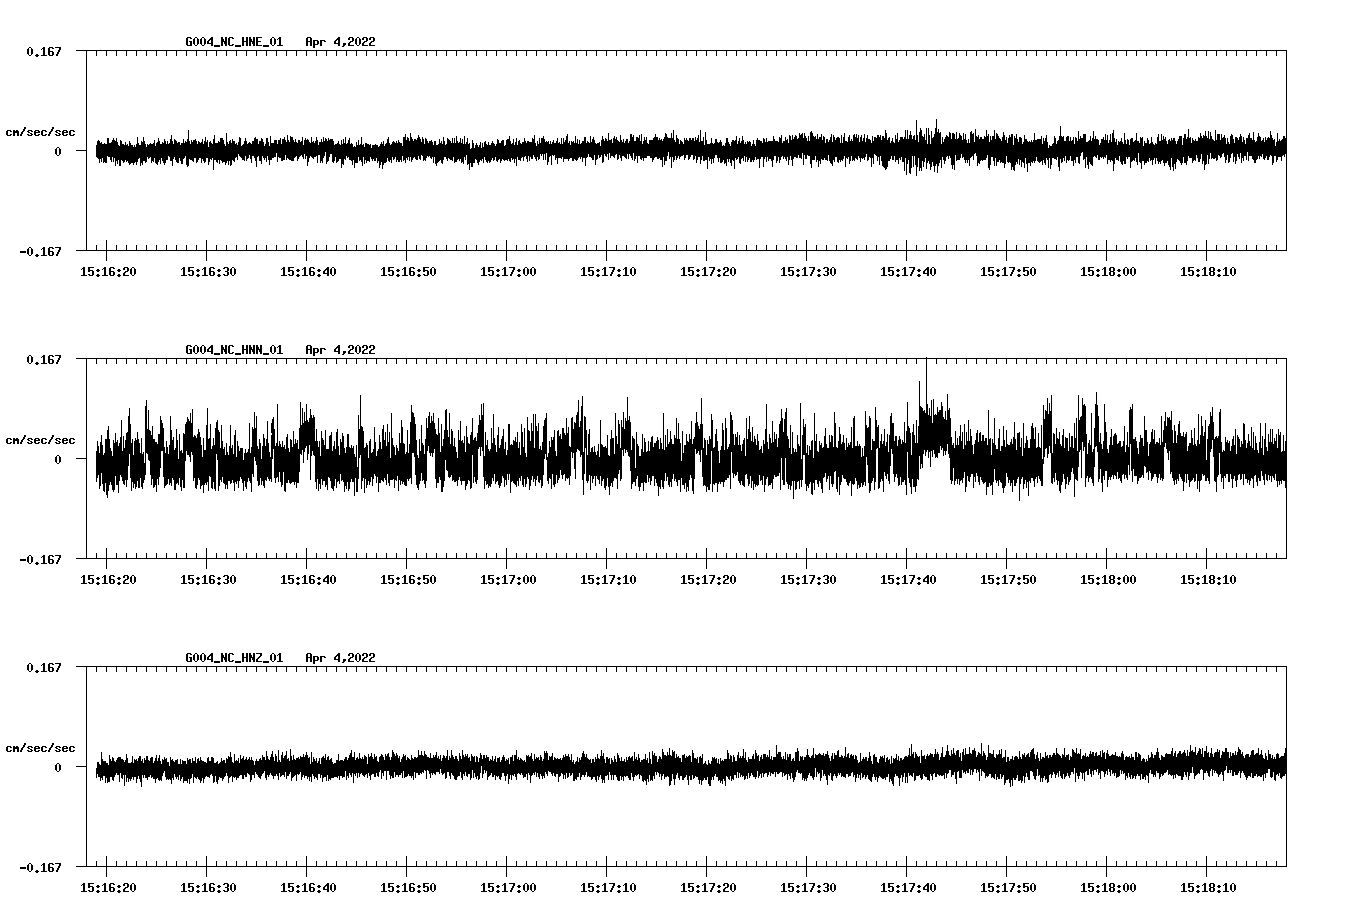This screenshot has height=924, width=1358.
Task: Click the zero axis label on HNN plot
Action: point(58,460)
